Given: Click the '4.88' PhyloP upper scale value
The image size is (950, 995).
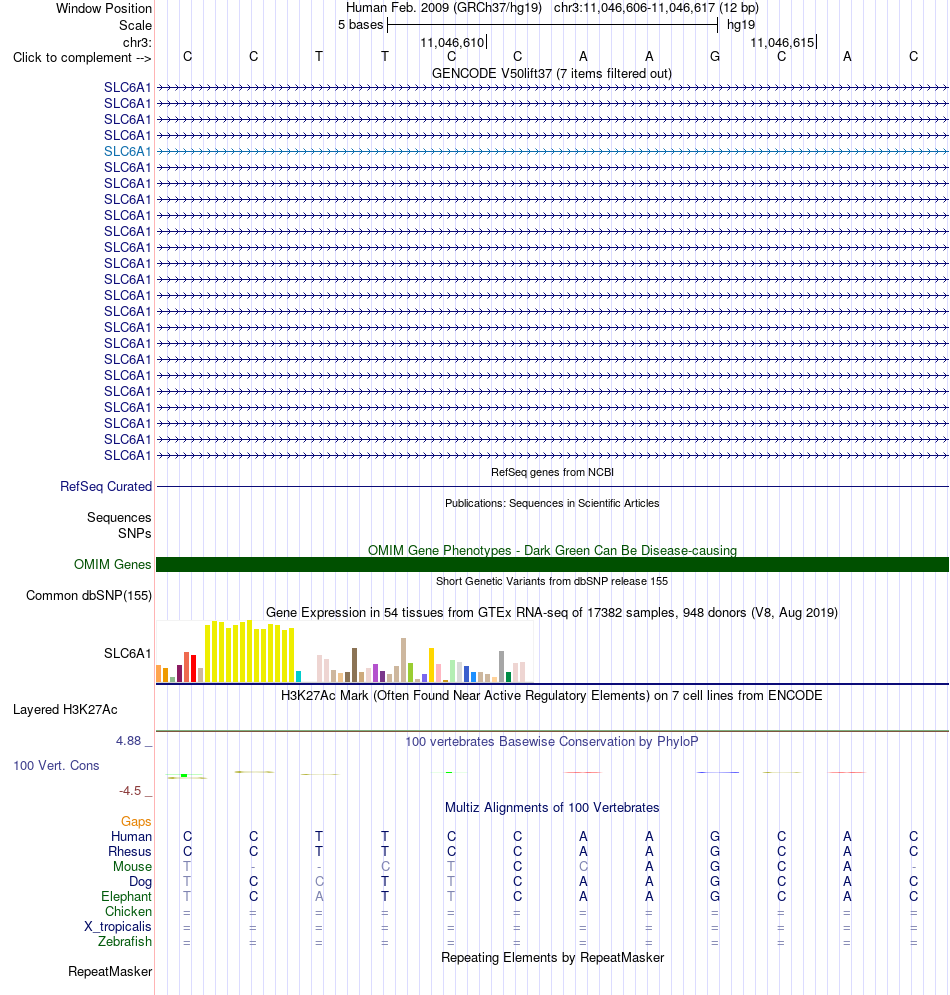Looking at the screenshot, I should click(128, 741).
